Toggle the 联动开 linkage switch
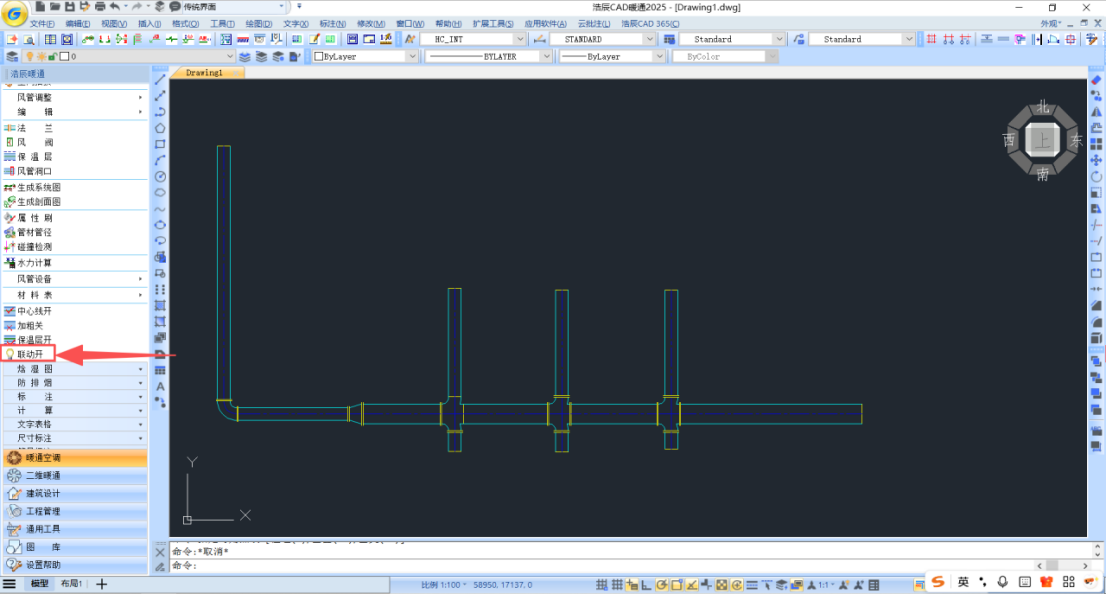The height and width of the screenshot is (594, 1106). (x=30, y=354)
